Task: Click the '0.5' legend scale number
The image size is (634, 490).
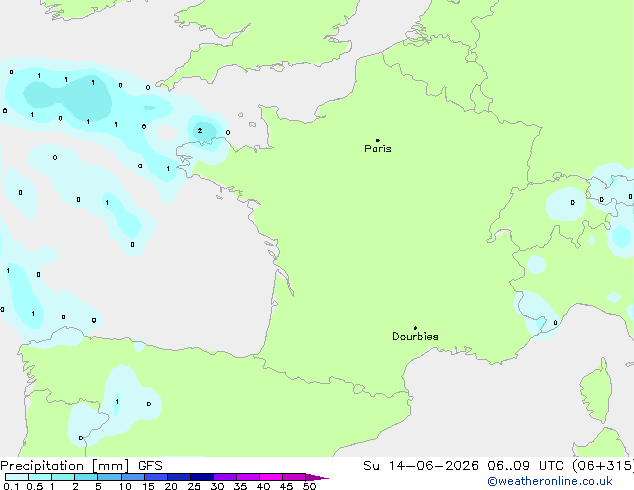Action: click(x=35, y=486)
